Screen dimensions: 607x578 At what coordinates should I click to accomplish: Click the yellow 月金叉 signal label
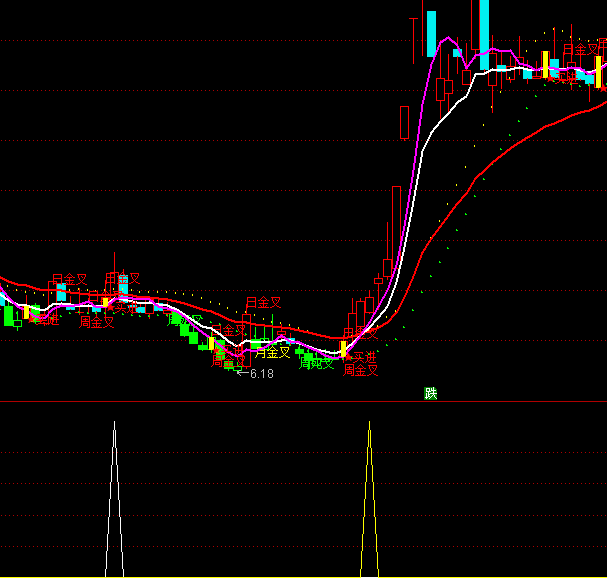(272, 352)
